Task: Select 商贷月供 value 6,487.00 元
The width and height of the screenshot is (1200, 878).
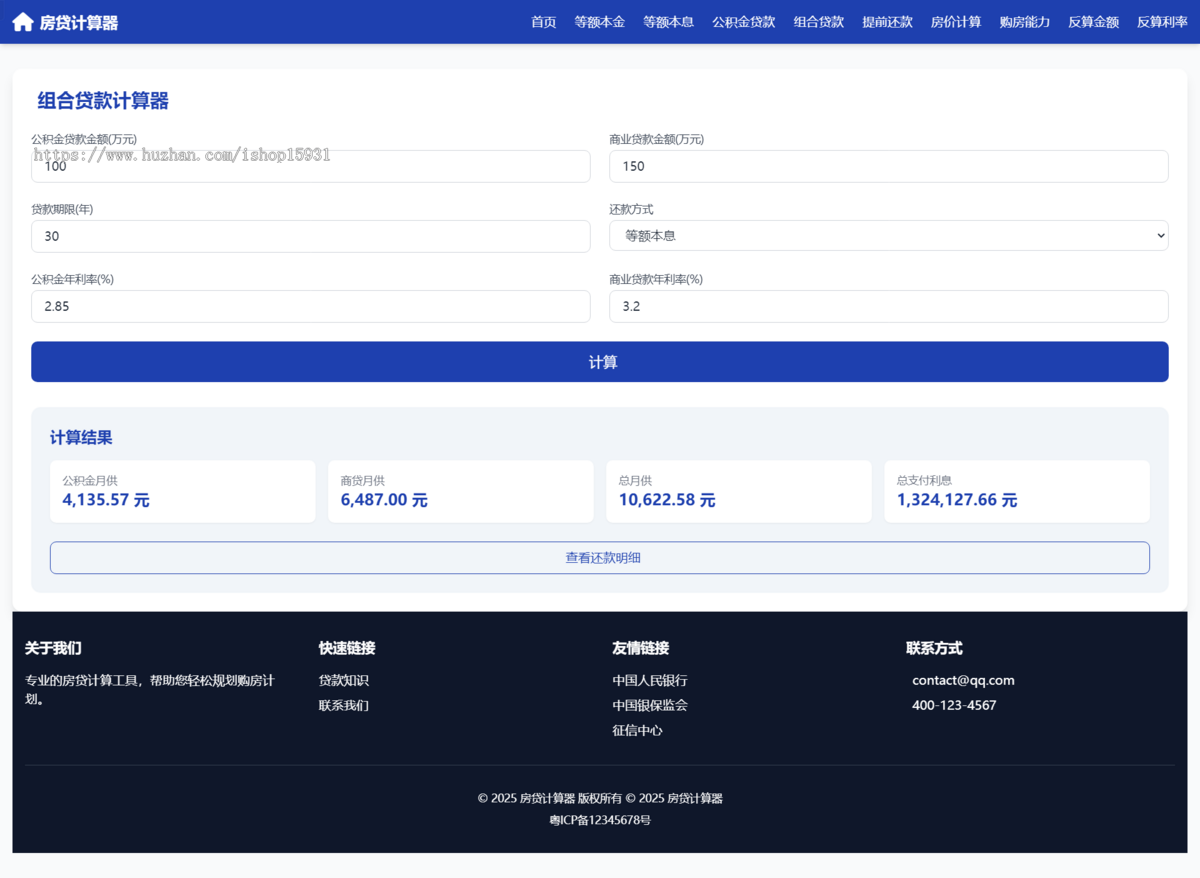Action: click(x=384, y=500)
